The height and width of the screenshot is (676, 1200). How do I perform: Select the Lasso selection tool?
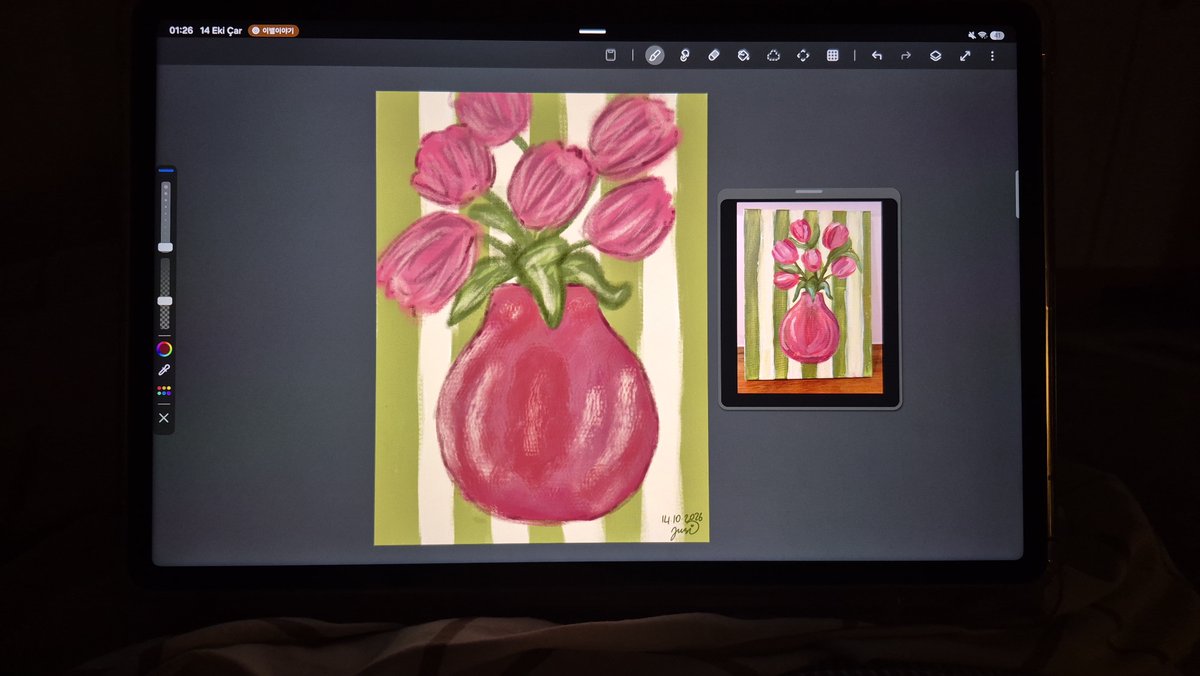773,55
